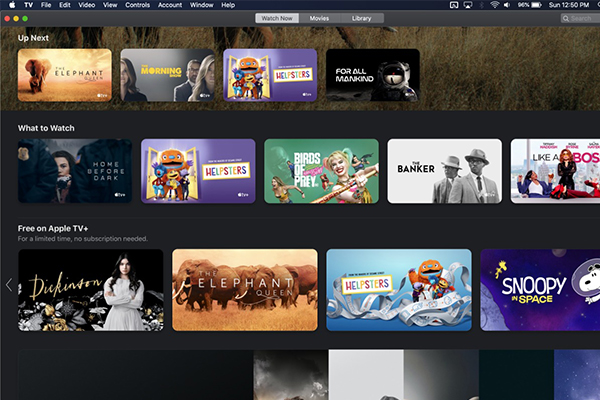
Task: Open the View menu
Action: click(110, 5)
